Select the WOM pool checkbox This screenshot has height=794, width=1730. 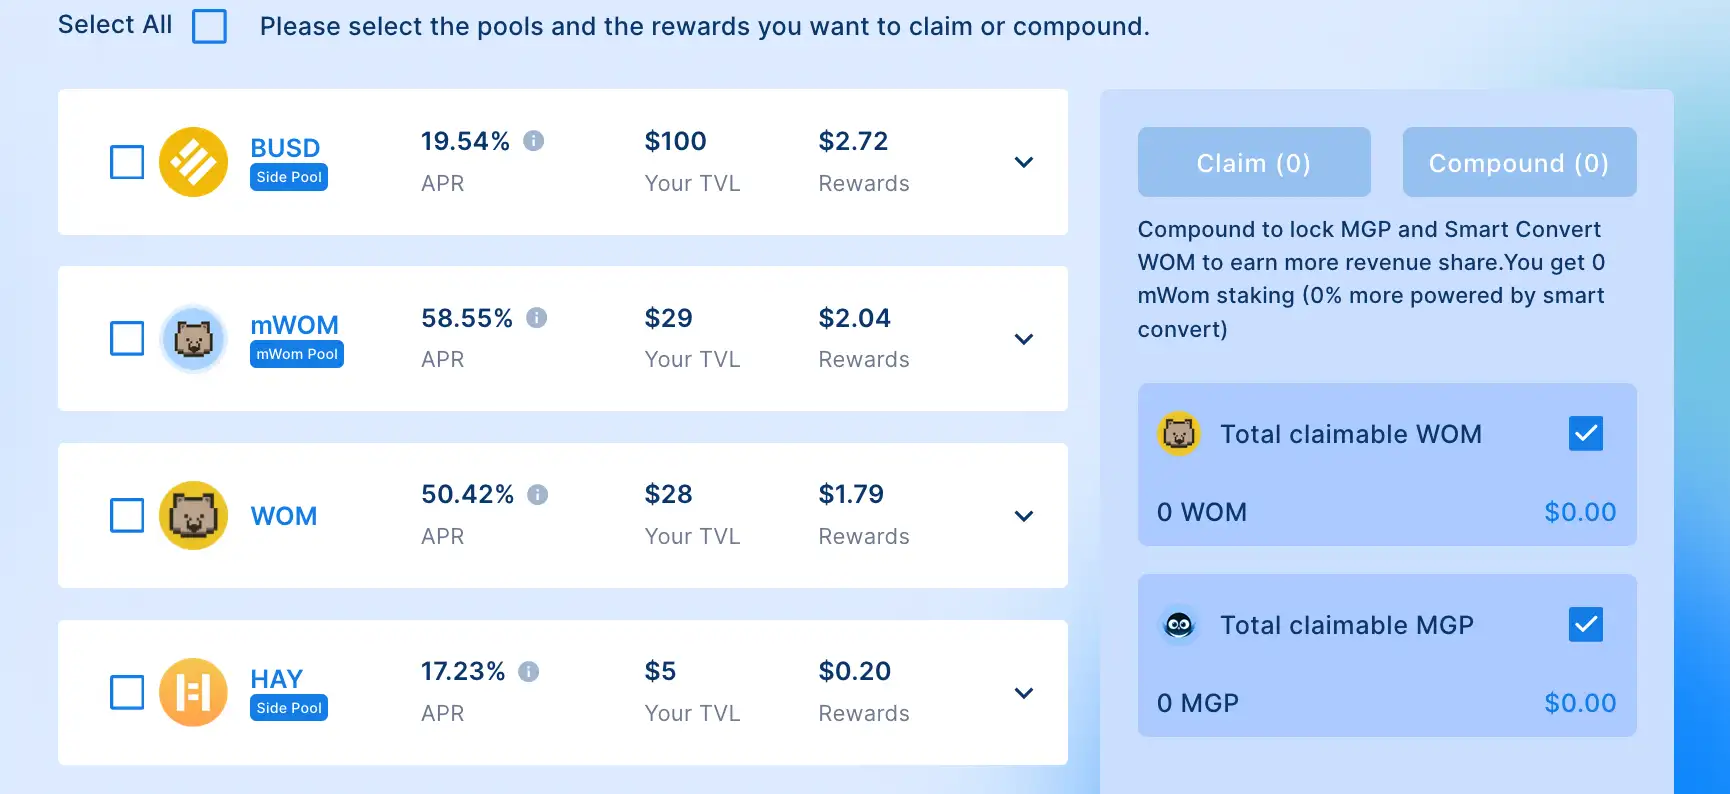tap(127, 516)
